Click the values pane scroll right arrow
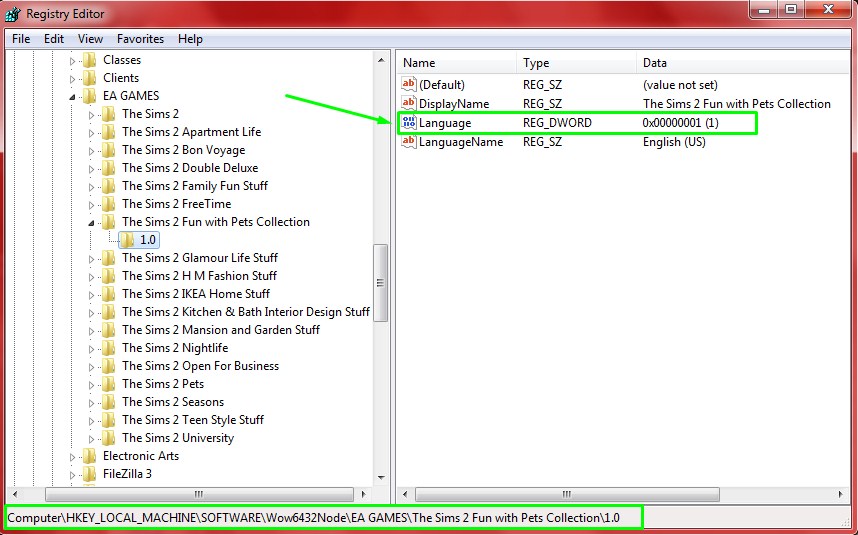Image resolution: width=858 pixels, height=535 pixels. 840,494
